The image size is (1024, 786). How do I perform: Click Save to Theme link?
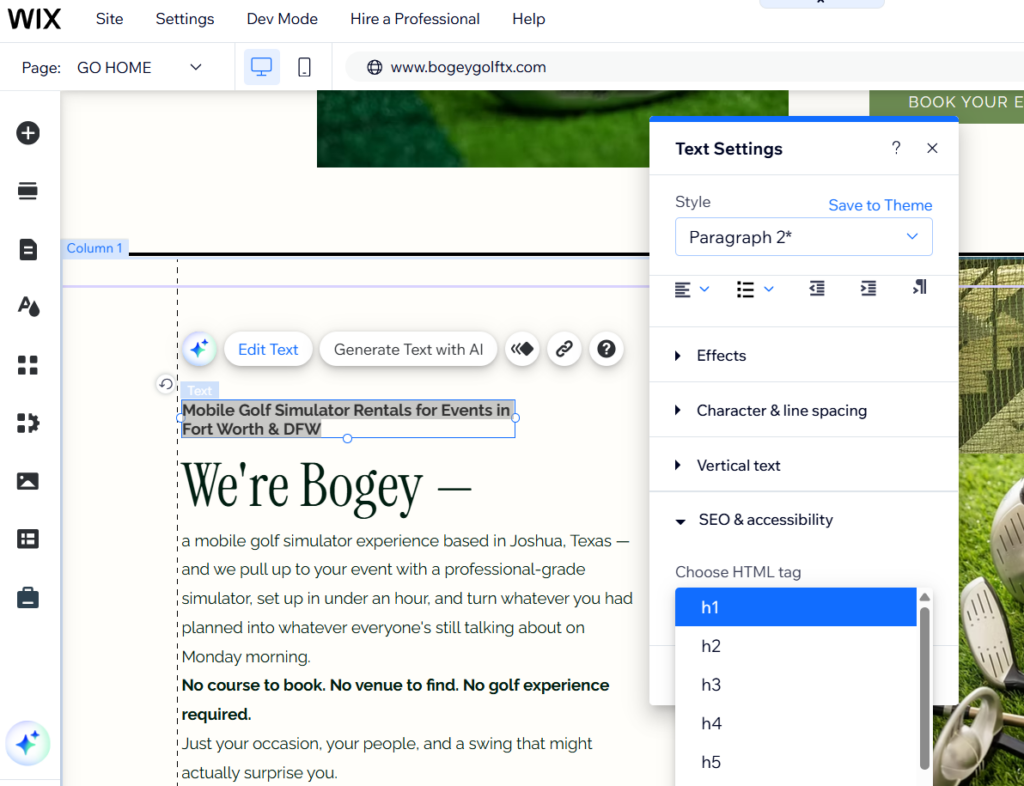(880, 205)
